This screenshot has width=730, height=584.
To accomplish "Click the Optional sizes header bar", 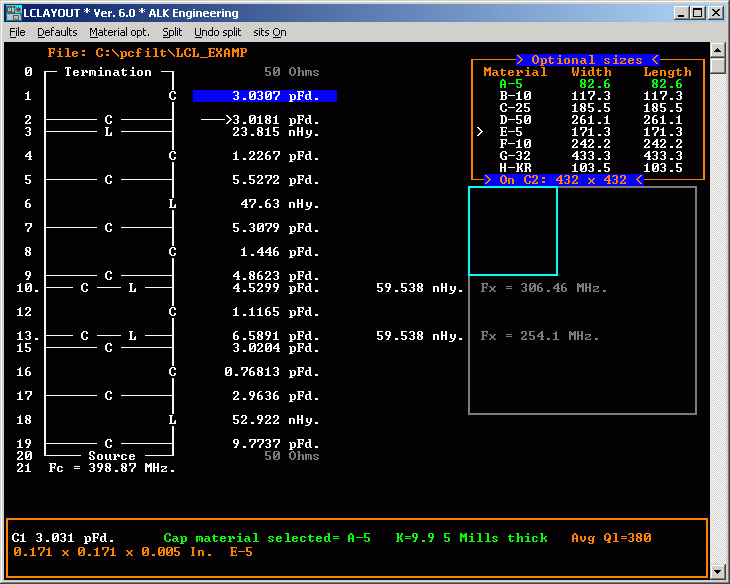I will point(587,60).
